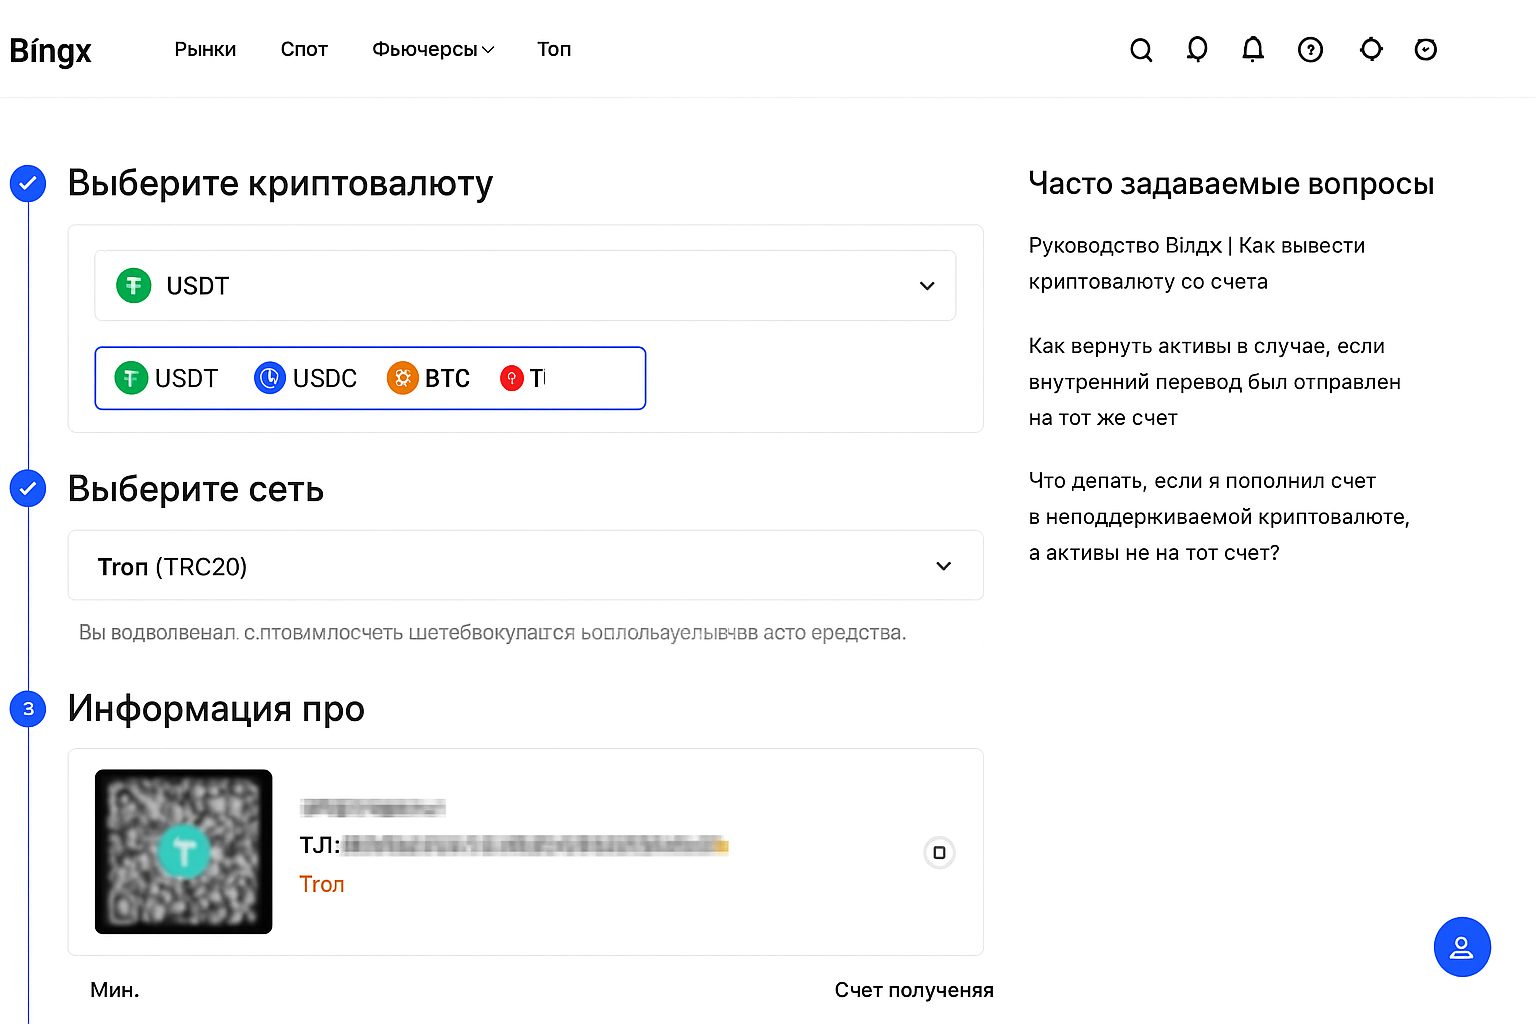Open the blue support chat button

1462,947
